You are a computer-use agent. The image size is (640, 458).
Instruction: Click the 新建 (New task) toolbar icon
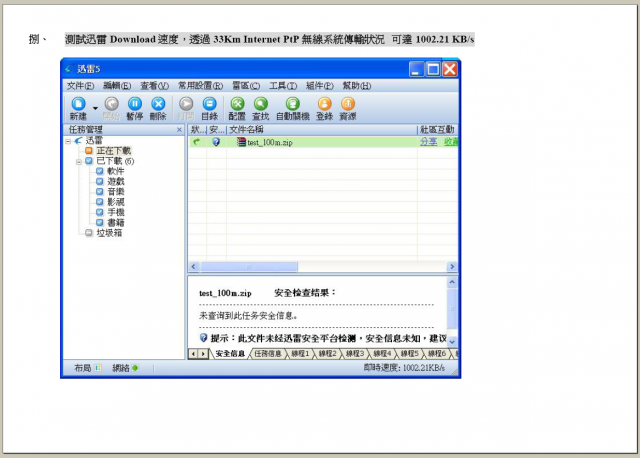click(78, 109)
